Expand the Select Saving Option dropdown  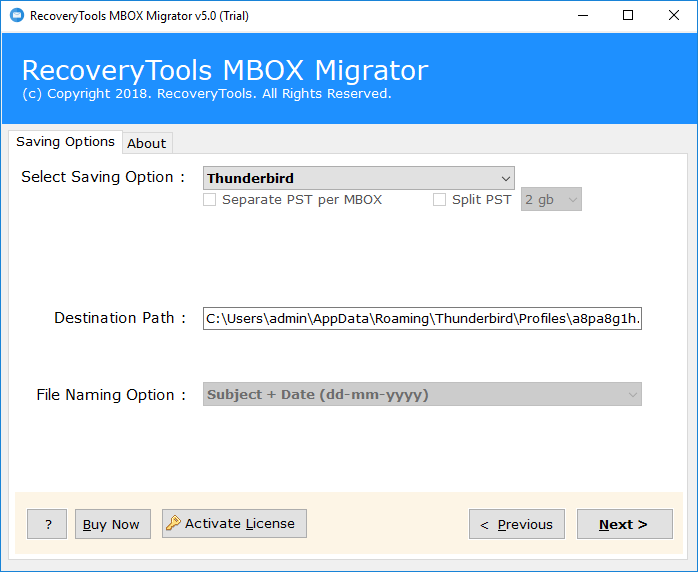pyautogui.click(x=358, y=178)
